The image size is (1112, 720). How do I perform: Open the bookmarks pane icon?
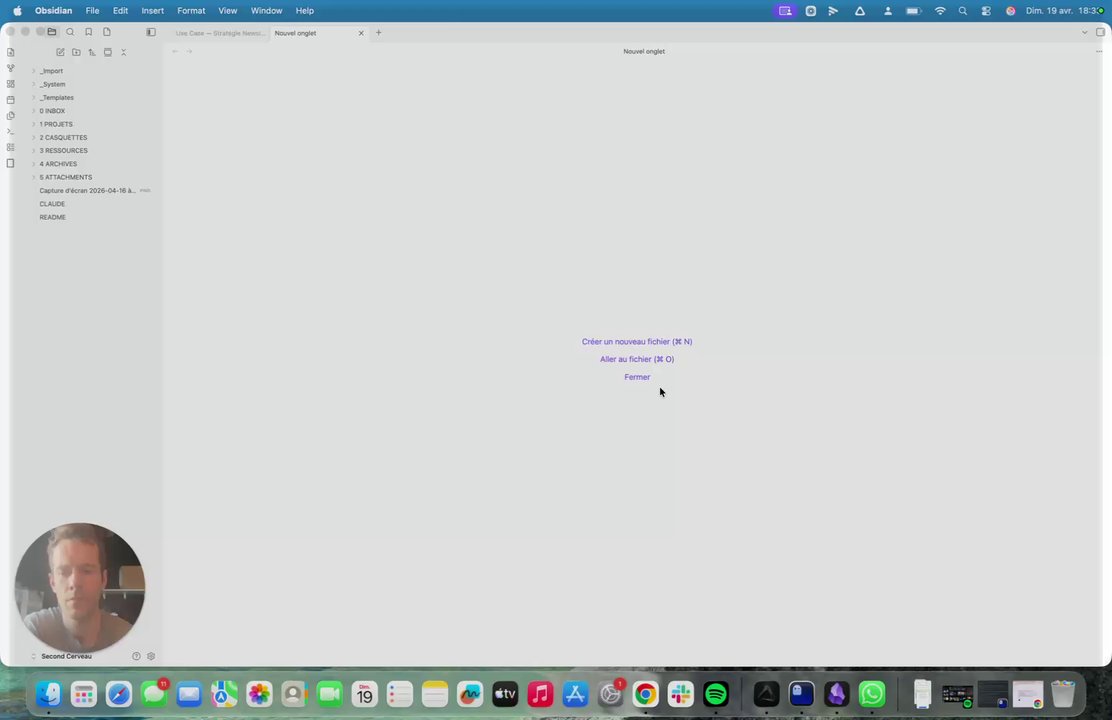89,32
